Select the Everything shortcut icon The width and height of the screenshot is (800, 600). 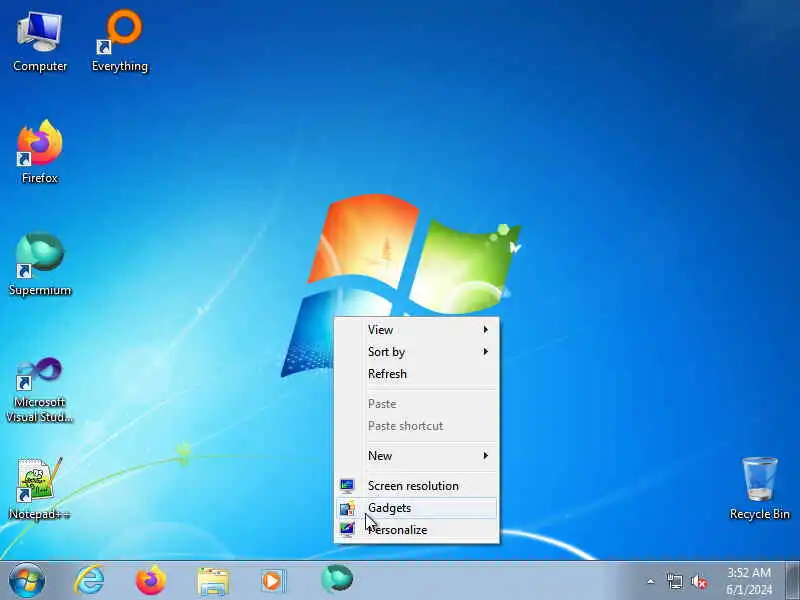(x=120, y=42)
